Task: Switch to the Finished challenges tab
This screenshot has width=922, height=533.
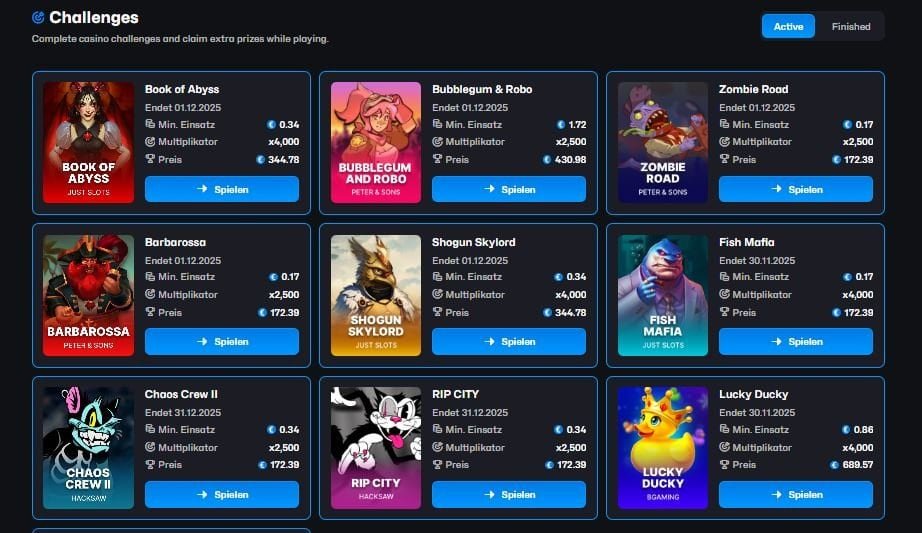Action: (850, 26)
